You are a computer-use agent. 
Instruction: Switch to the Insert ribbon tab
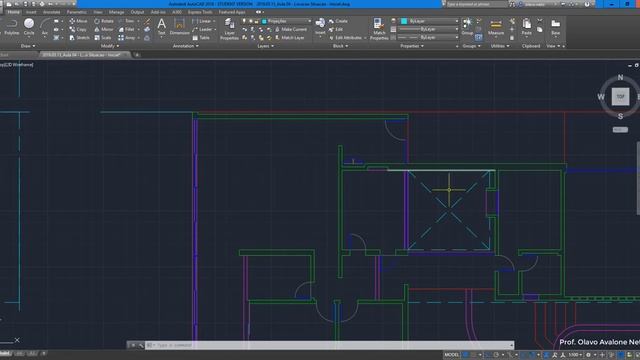coord(31,12)
